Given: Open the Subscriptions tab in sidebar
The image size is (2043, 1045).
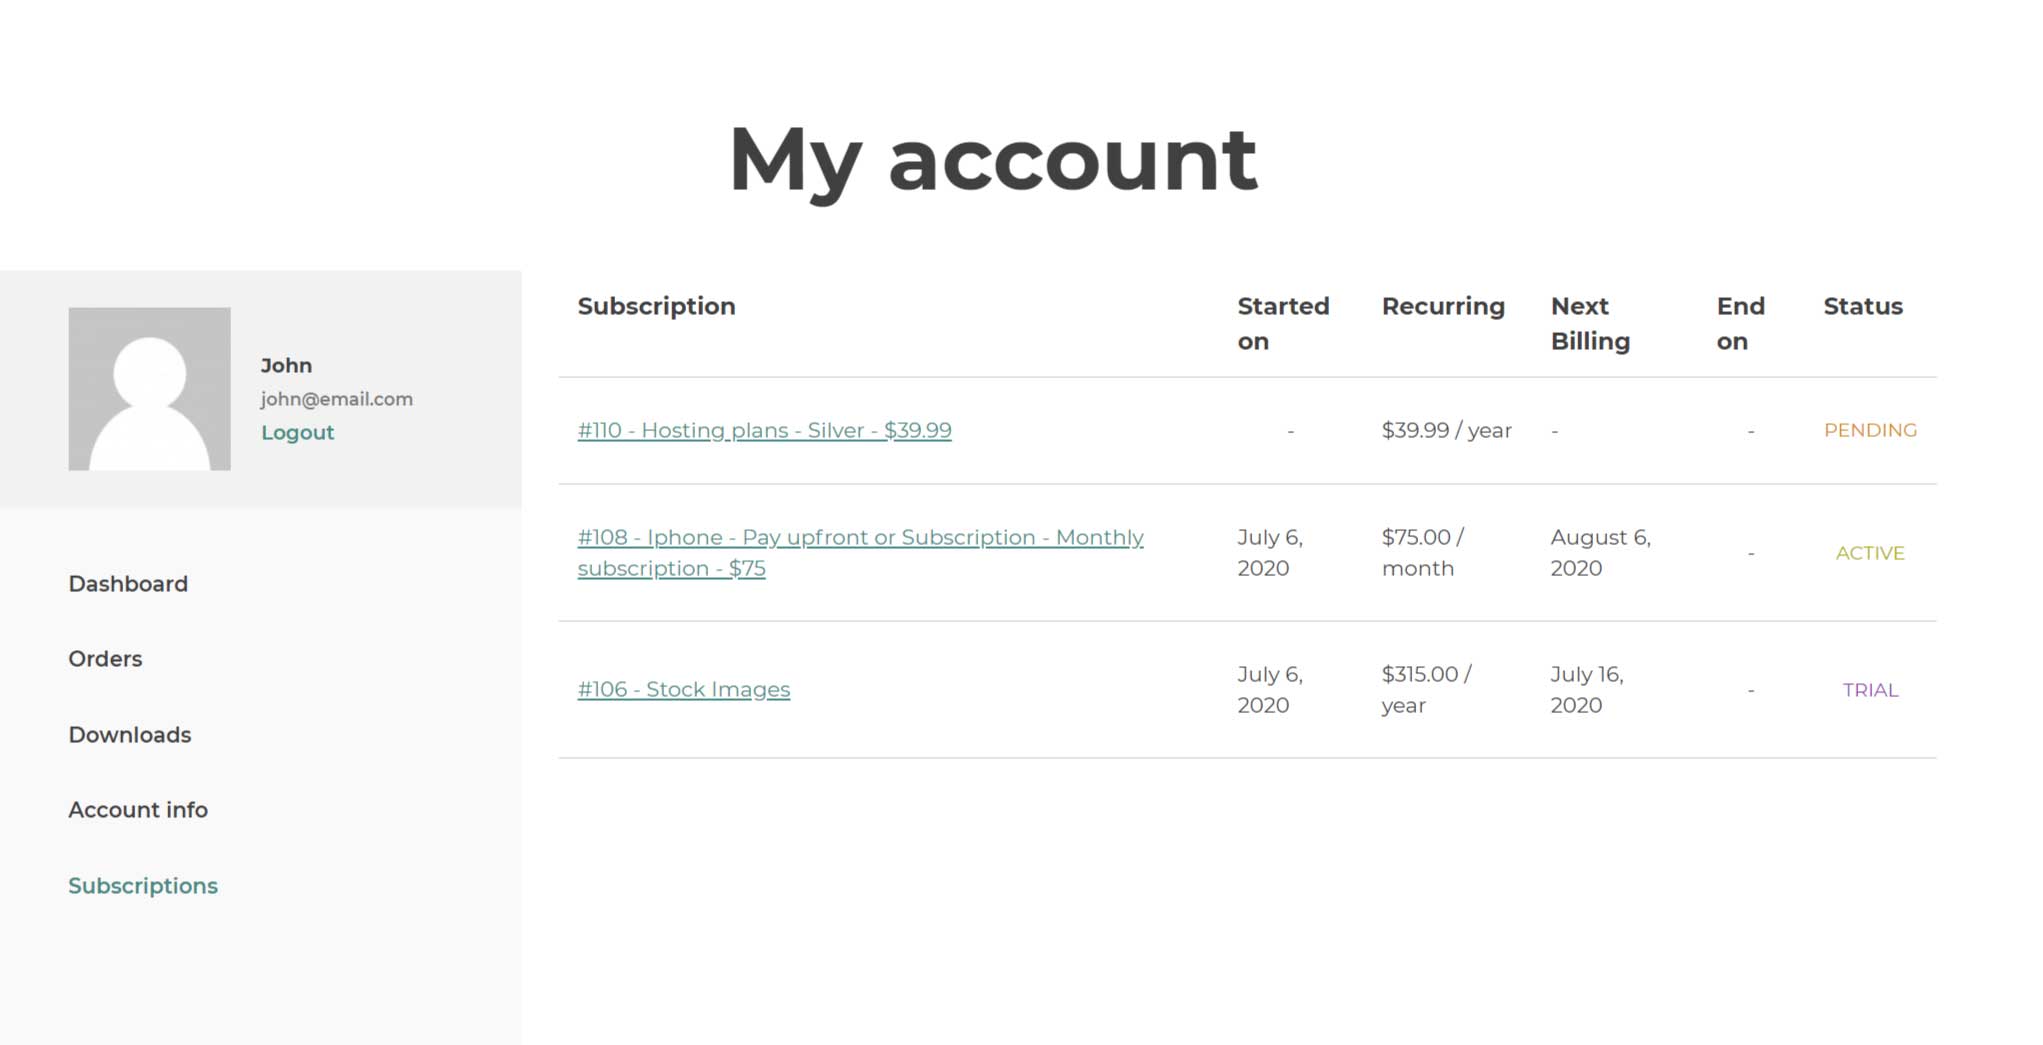Looking at the screenshot, I should 143,886.
